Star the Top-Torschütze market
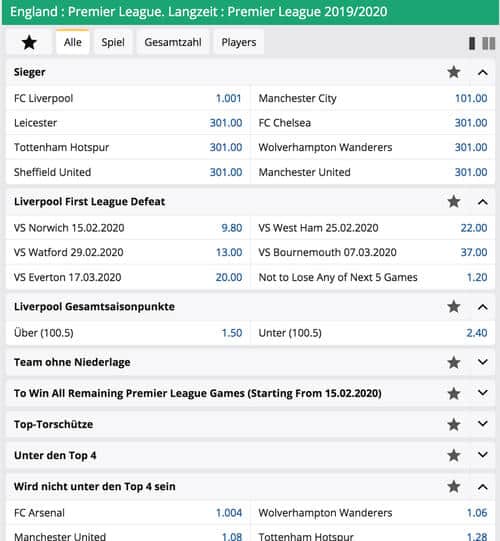Image resolution: width=500 pixels, height=541 pixels. point(454,424)
